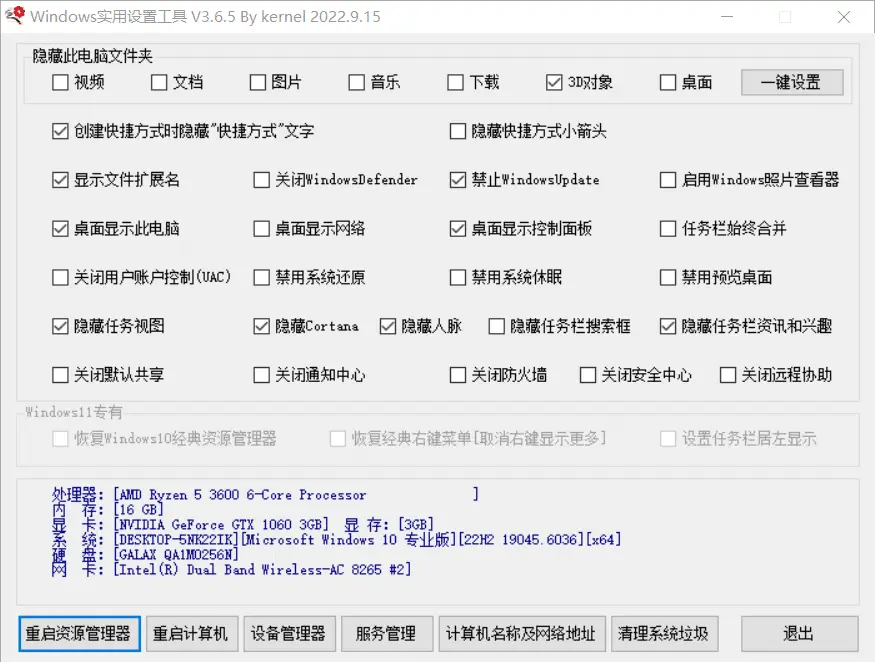This screenshot has height=662, width=875.
Task: Click 重启计算机 button
Action: pos(192,634)
